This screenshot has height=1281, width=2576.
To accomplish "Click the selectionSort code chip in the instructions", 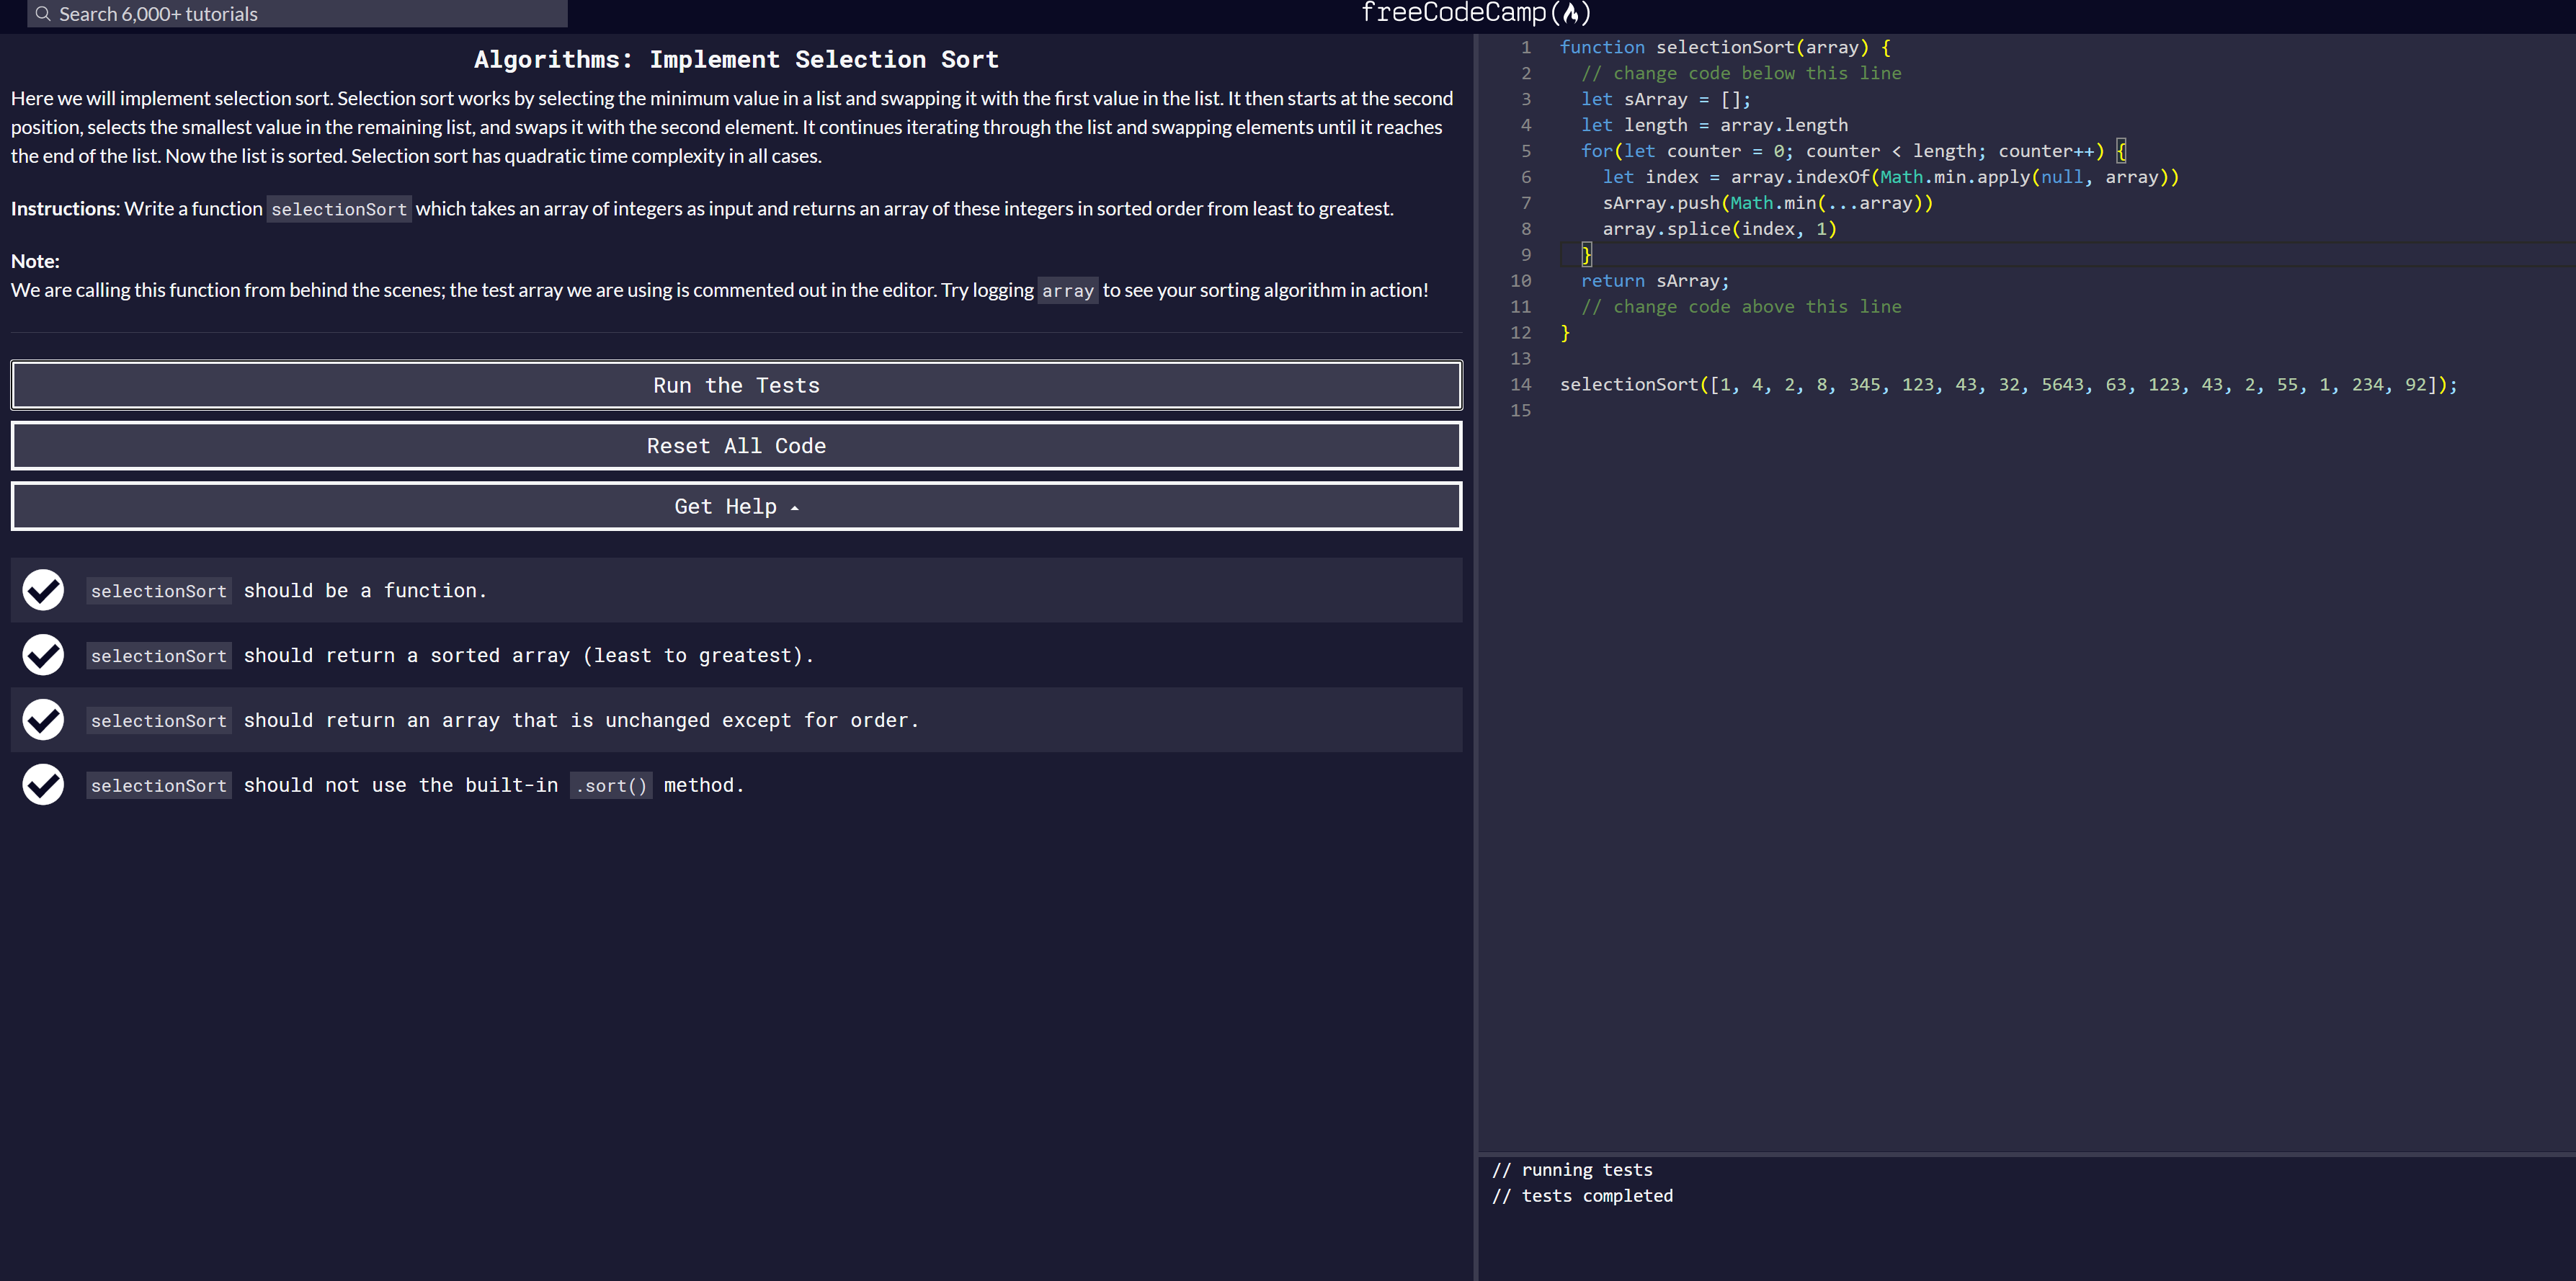I will [x=338, y=209].
